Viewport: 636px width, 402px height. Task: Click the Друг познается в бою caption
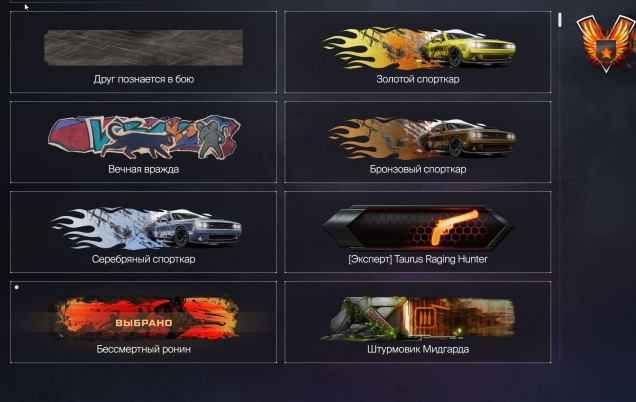coord(144,79)
